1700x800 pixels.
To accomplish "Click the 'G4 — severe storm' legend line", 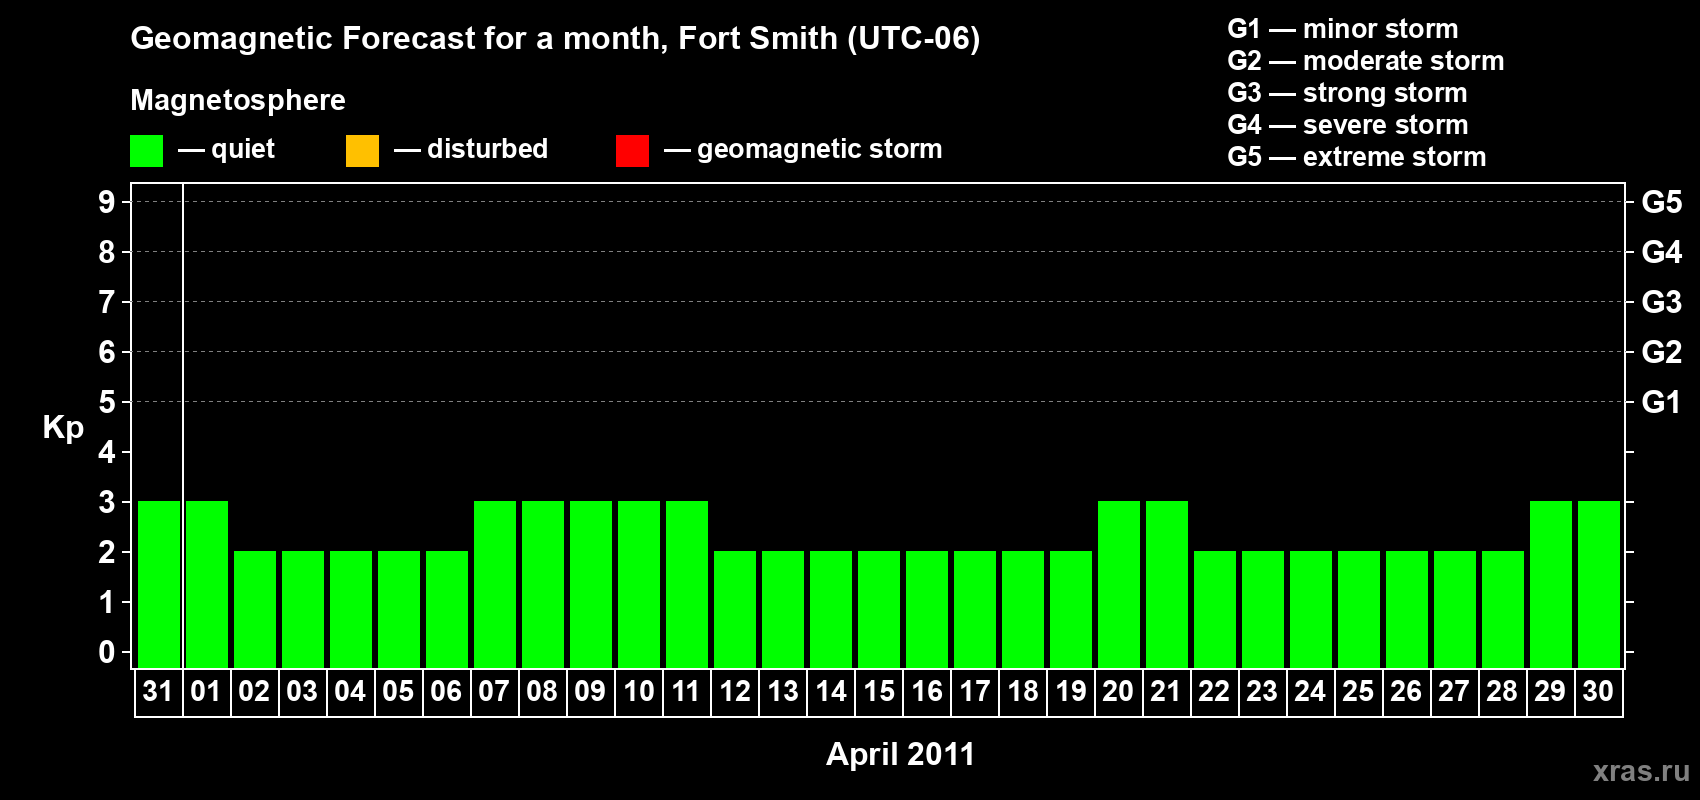I will (1347, 125).
